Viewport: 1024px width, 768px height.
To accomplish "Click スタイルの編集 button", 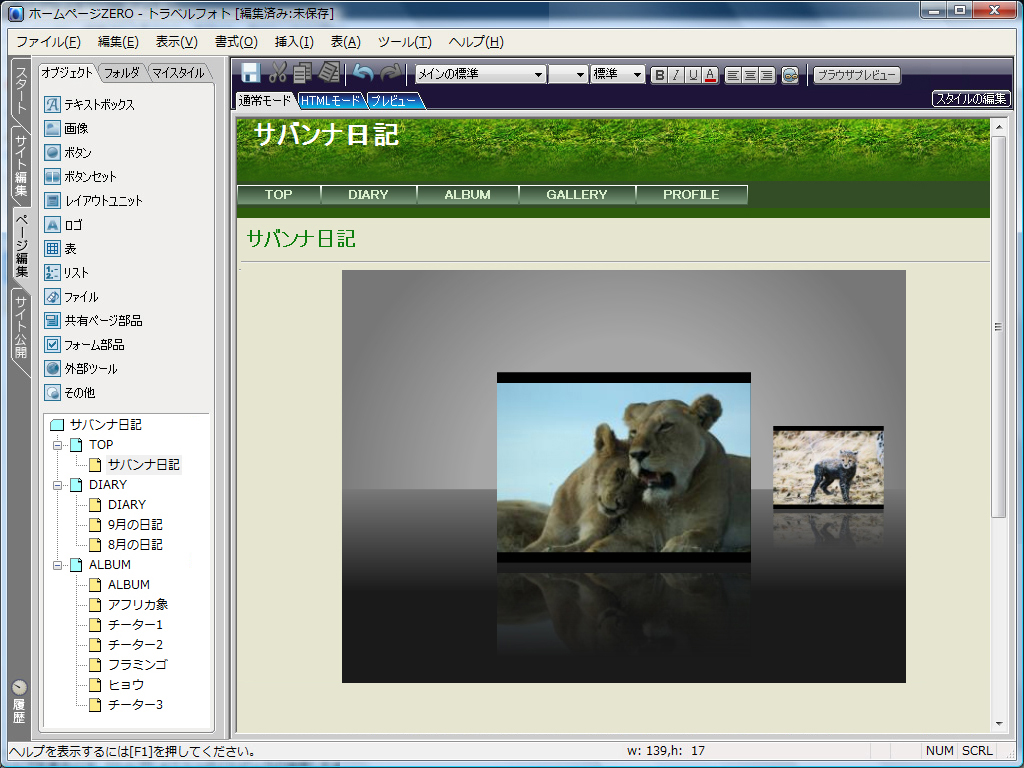I will pyautogui.click(x=971, y=99).
